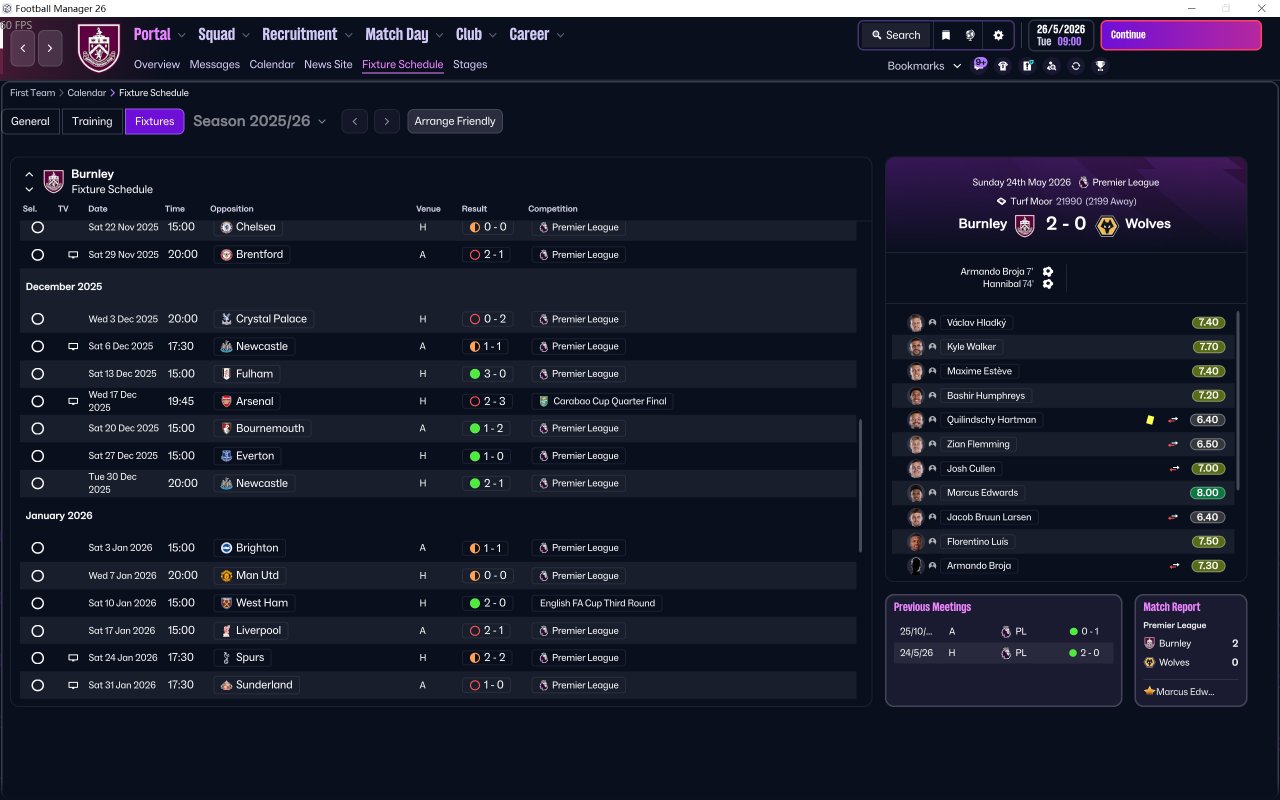This screenshot has width=1280, height=800.
Task: Go back with the left navigation arrow
Action: point(23,48)
